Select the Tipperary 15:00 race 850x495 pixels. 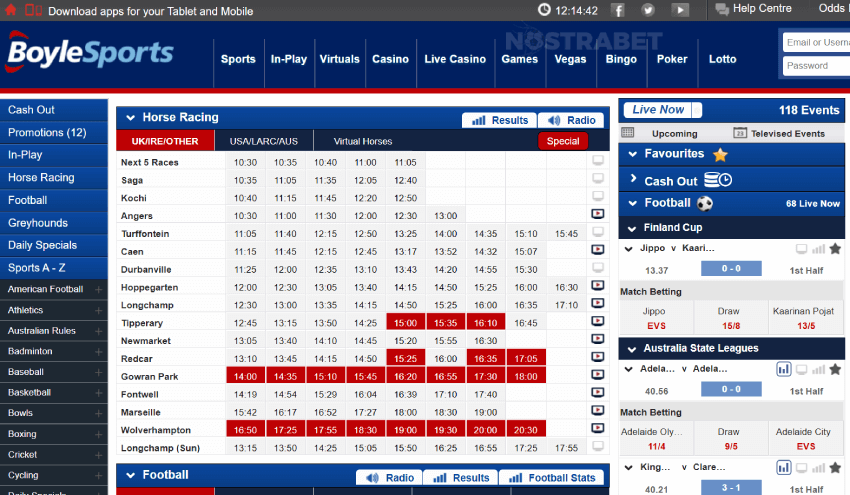click(405, 323)
